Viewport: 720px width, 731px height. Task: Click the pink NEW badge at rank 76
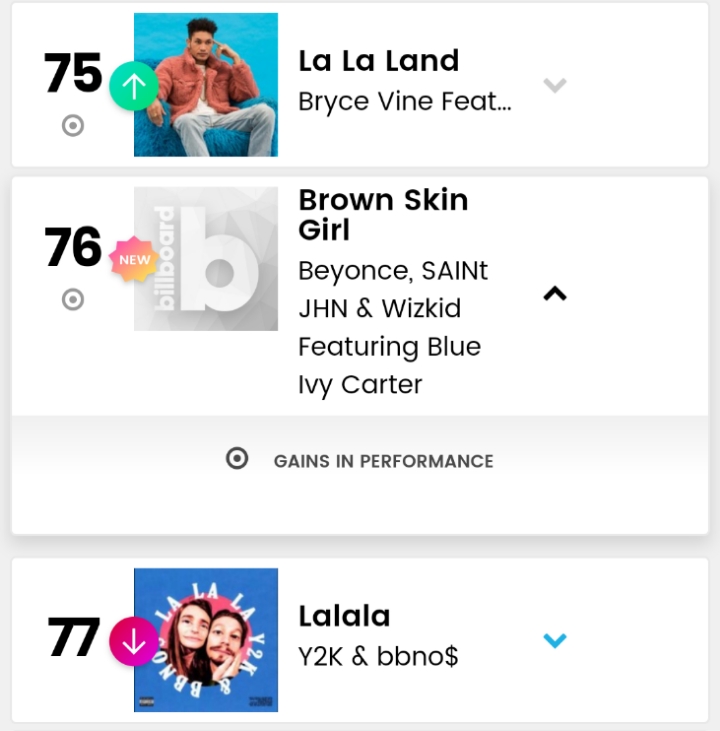tap(134, 259)
